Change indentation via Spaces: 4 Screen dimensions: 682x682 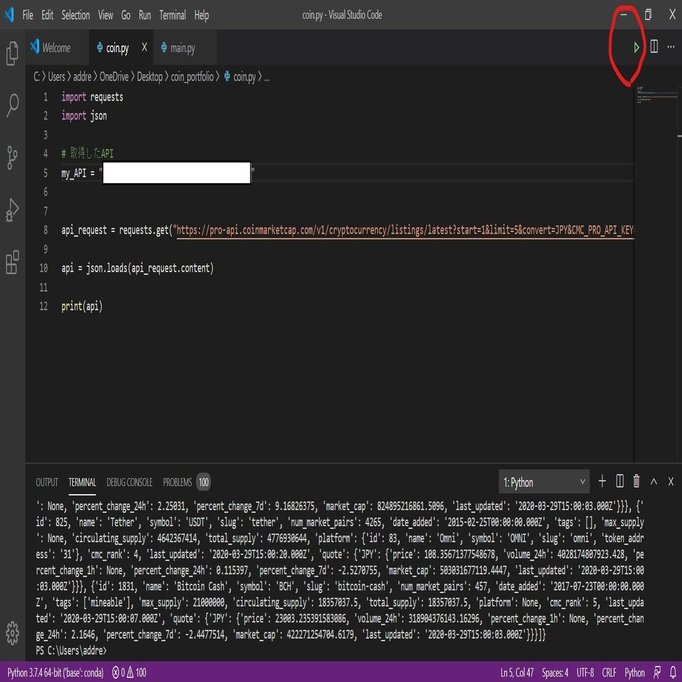pyautogui.click(x=555, y=673)
